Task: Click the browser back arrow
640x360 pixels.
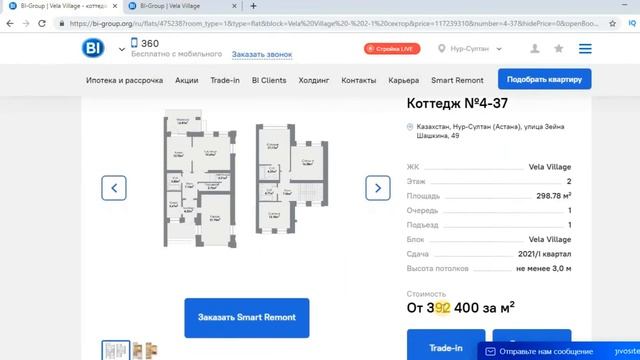Action: coord(10,24)
